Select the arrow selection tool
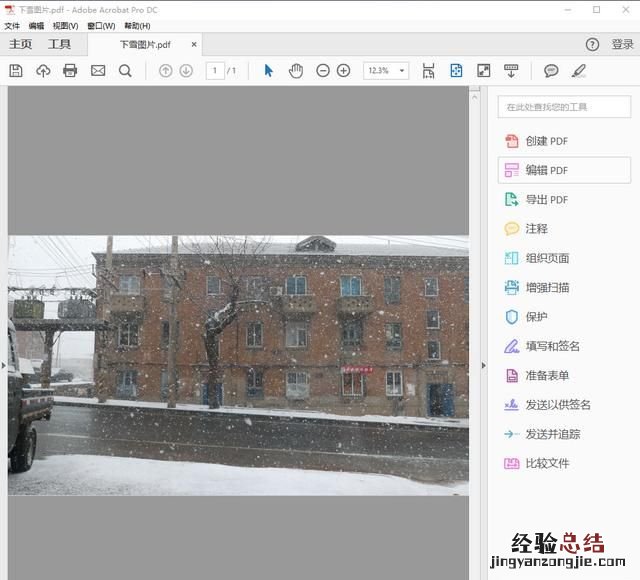The image size is (640, 580). (268, 71)
